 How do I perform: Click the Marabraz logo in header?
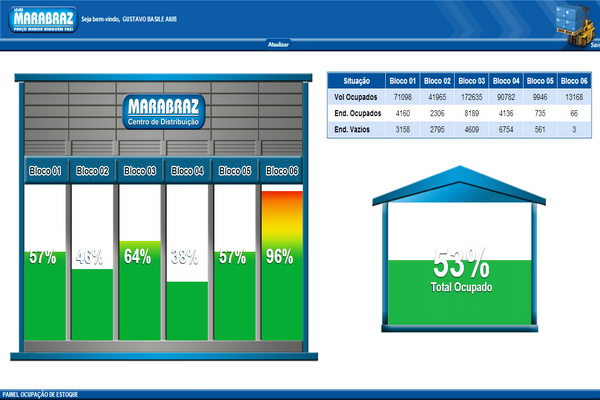click(x=43, y=20)
